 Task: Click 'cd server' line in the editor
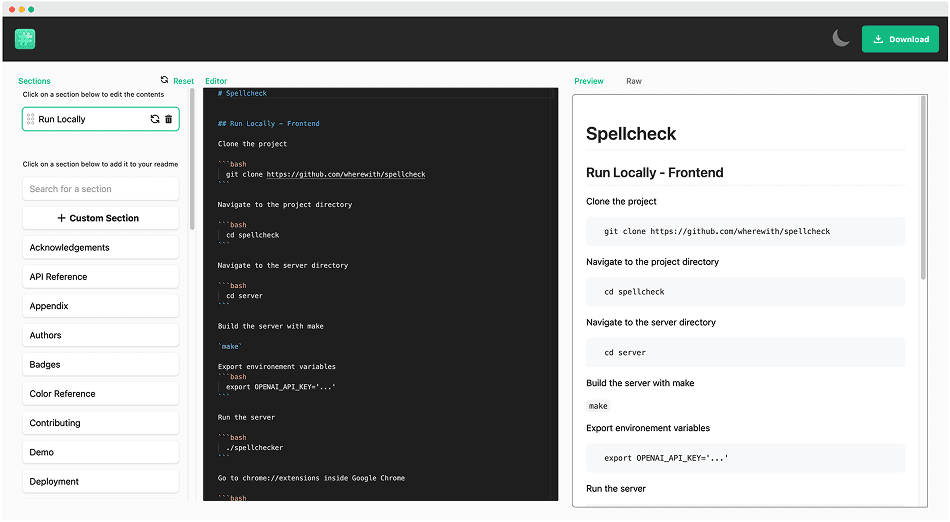pyautogui.click(x=244, y=296)
